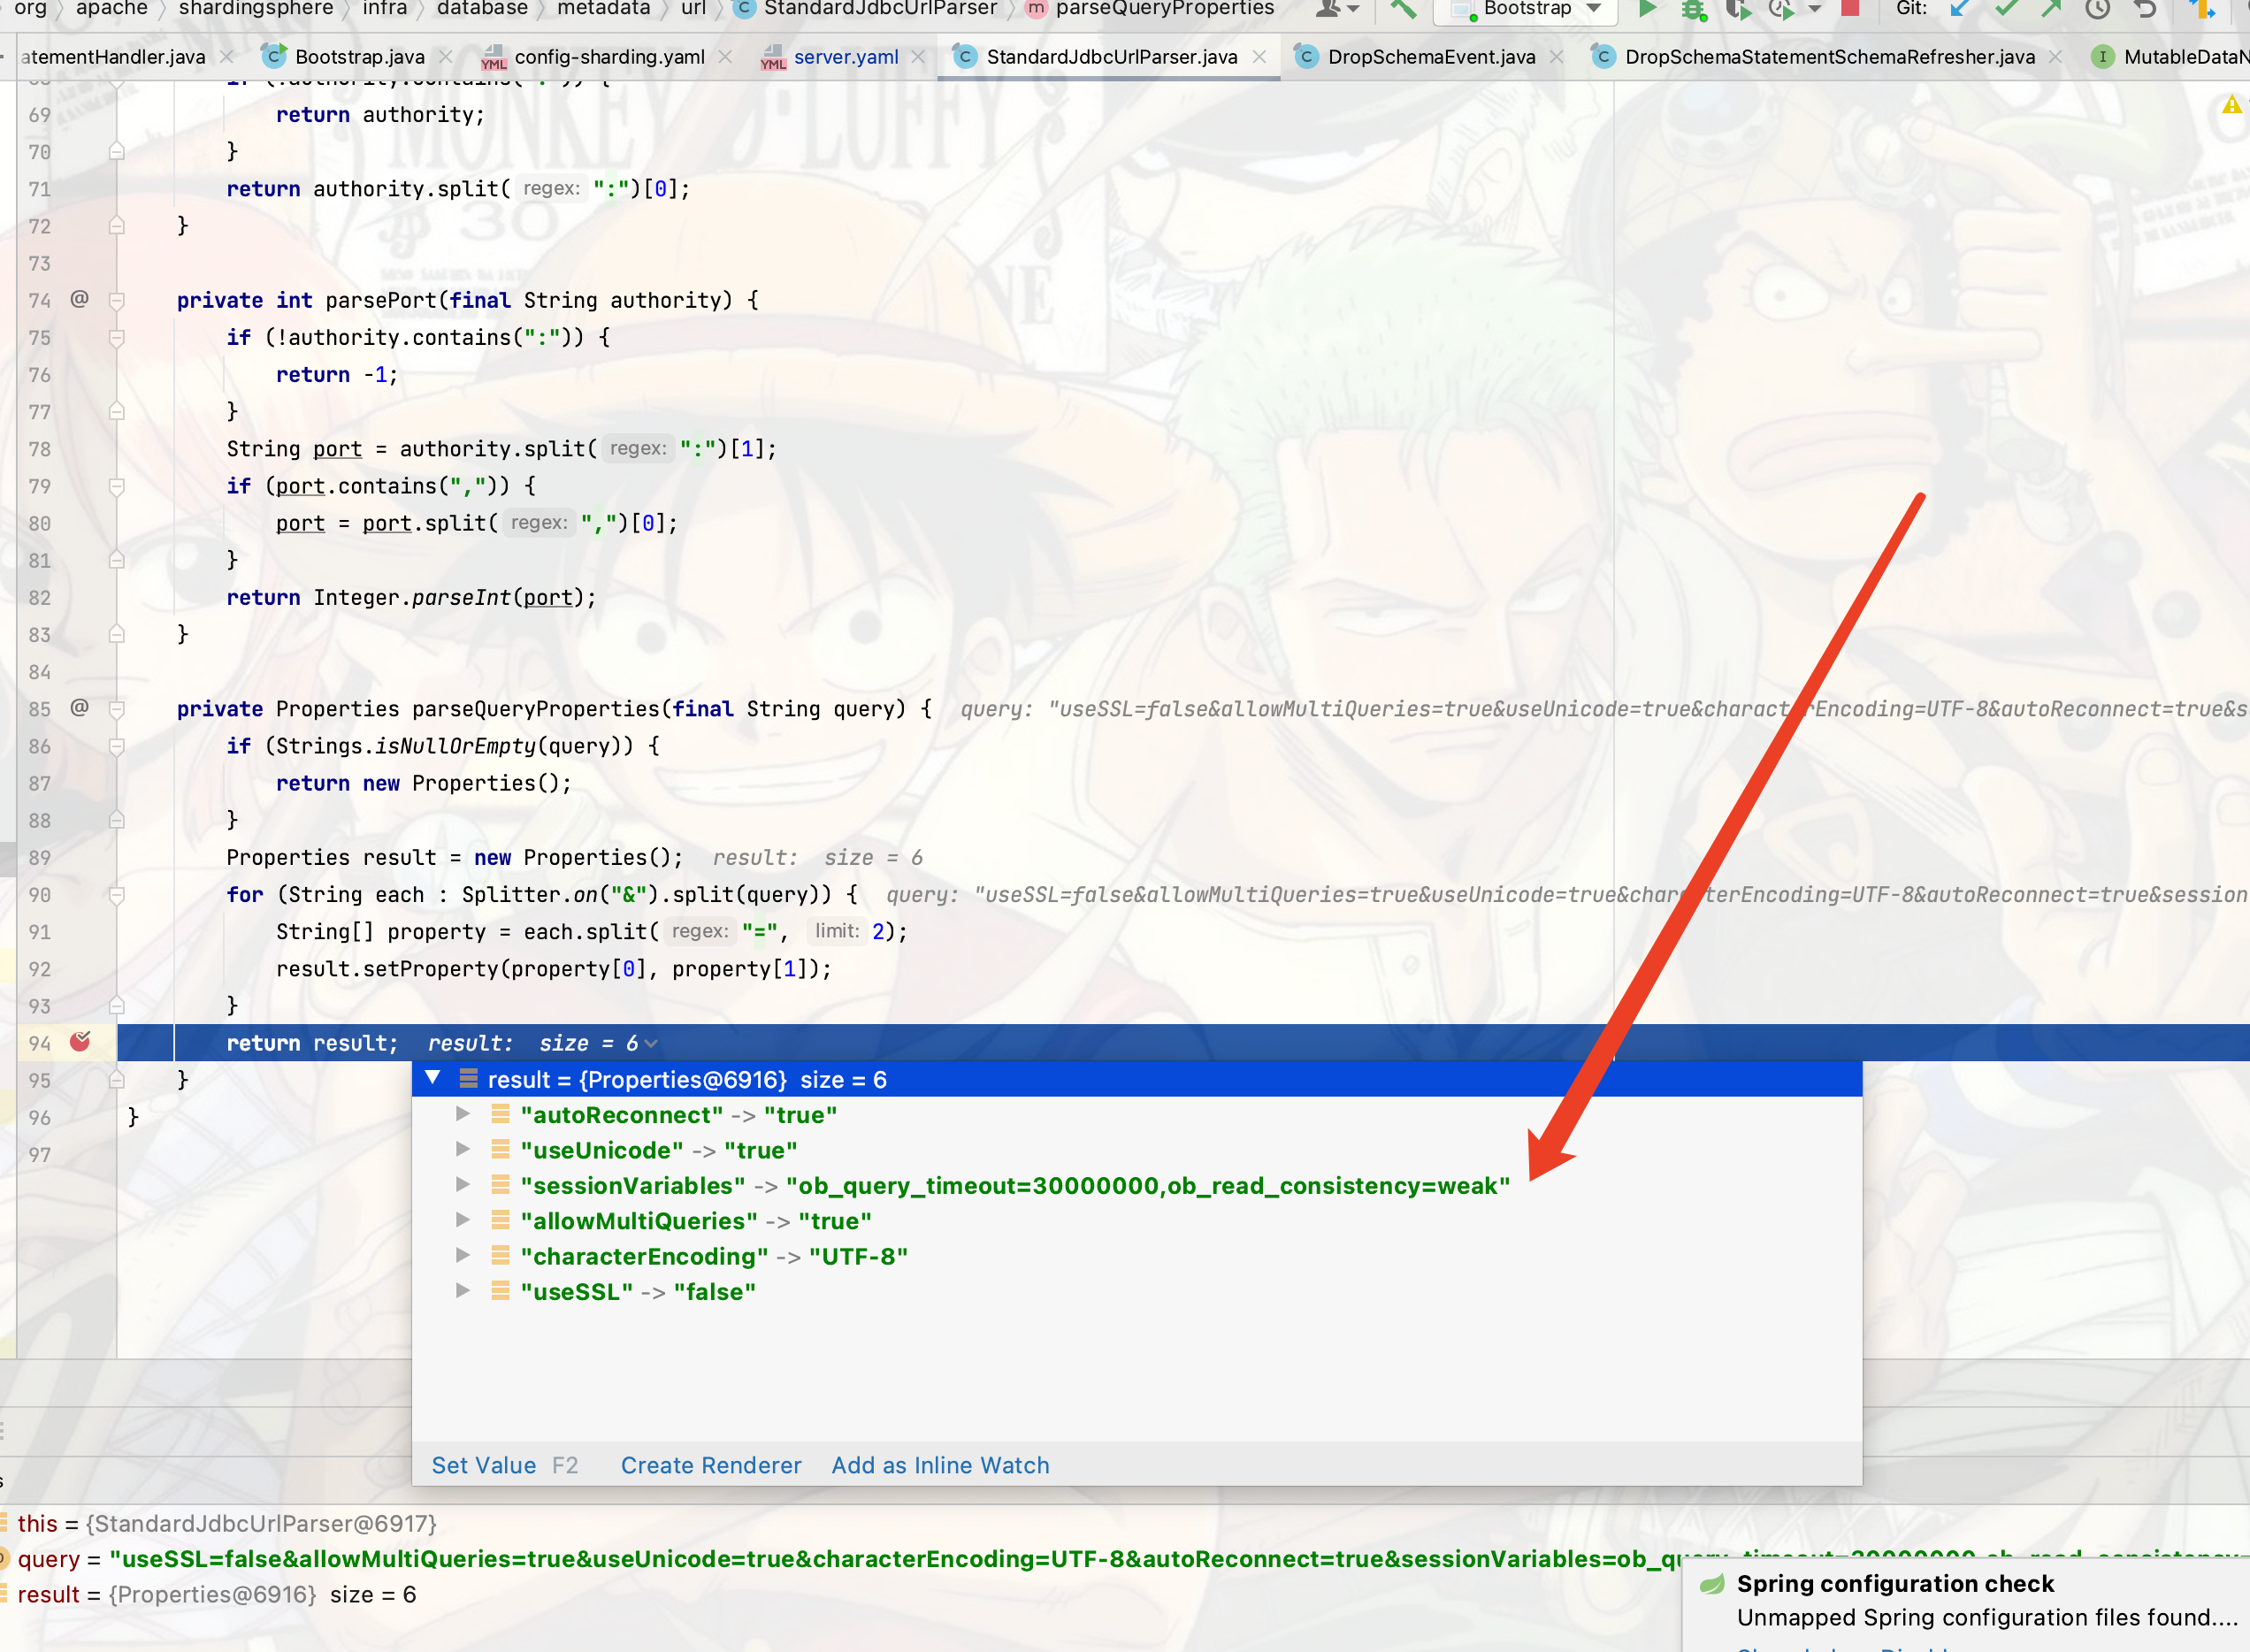Click the Build hammer icon
2250x1652 pixels.
(x=1403, y=9)
